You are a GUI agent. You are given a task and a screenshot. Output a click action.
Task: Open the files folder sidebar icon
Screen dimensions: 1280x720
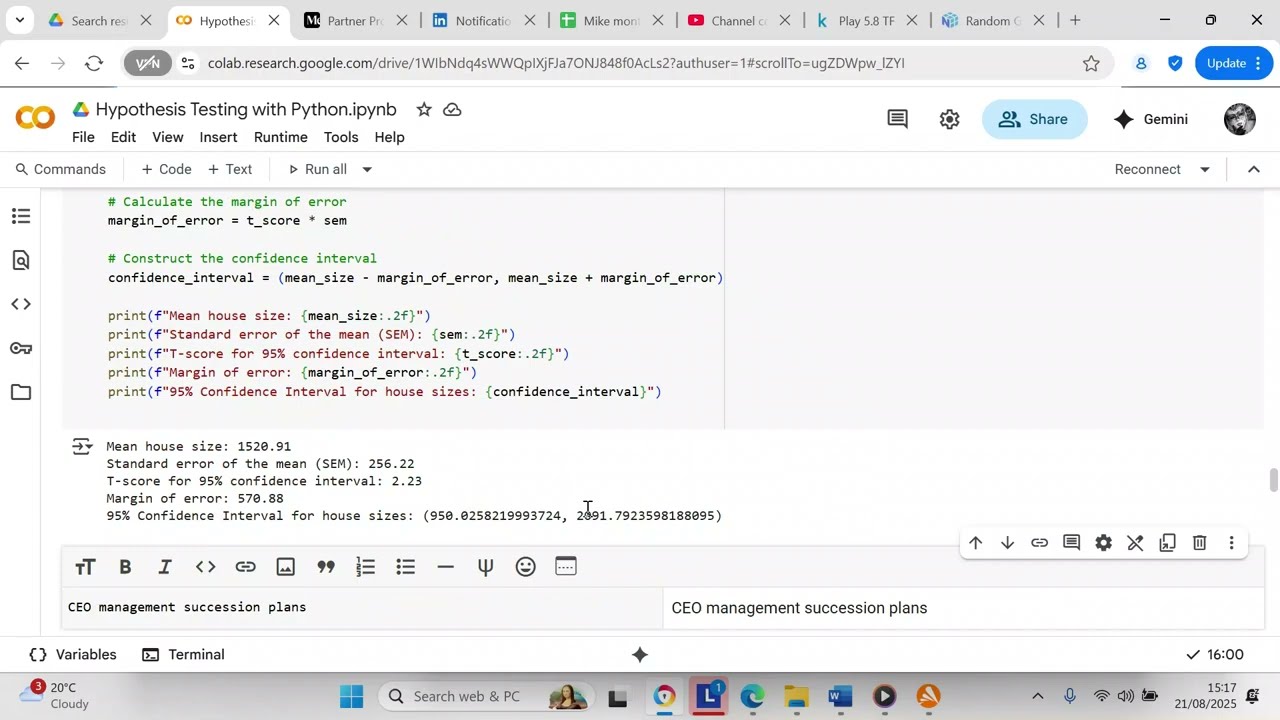[x=21, y=392]
